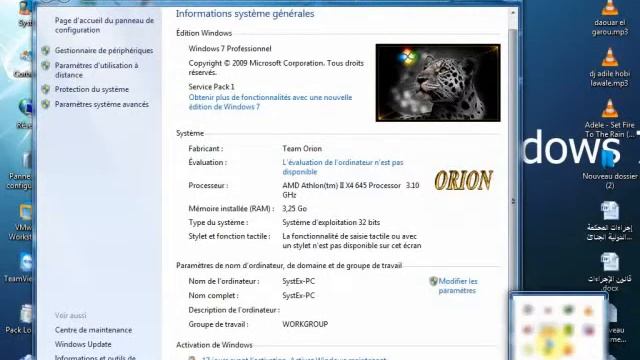Open Windows Update link
The image size is (640, 360).
pyautogui.click(x=83, y=344)
